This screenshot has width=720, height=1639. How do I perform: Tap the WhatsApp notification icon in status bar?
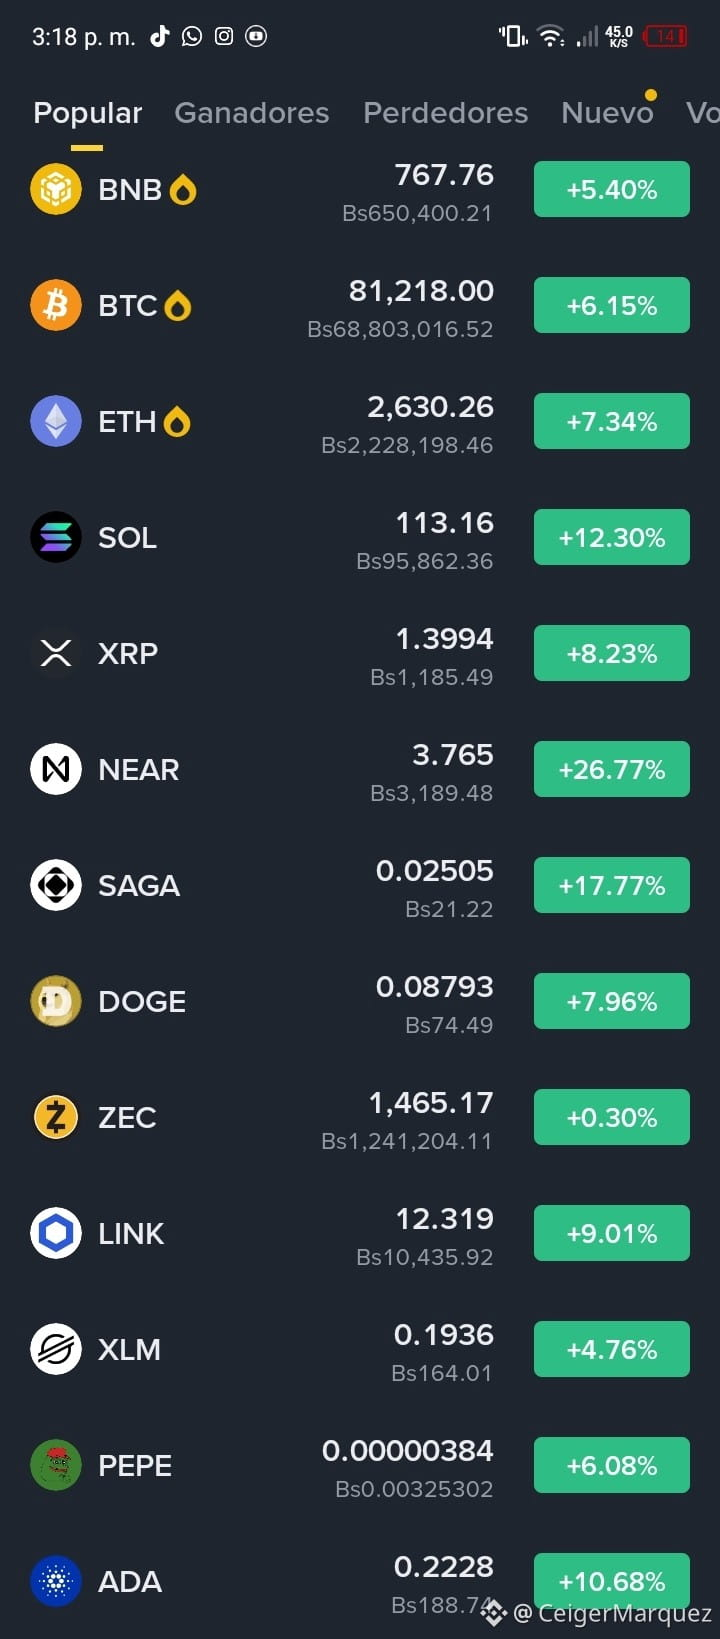tap(191, 36)
